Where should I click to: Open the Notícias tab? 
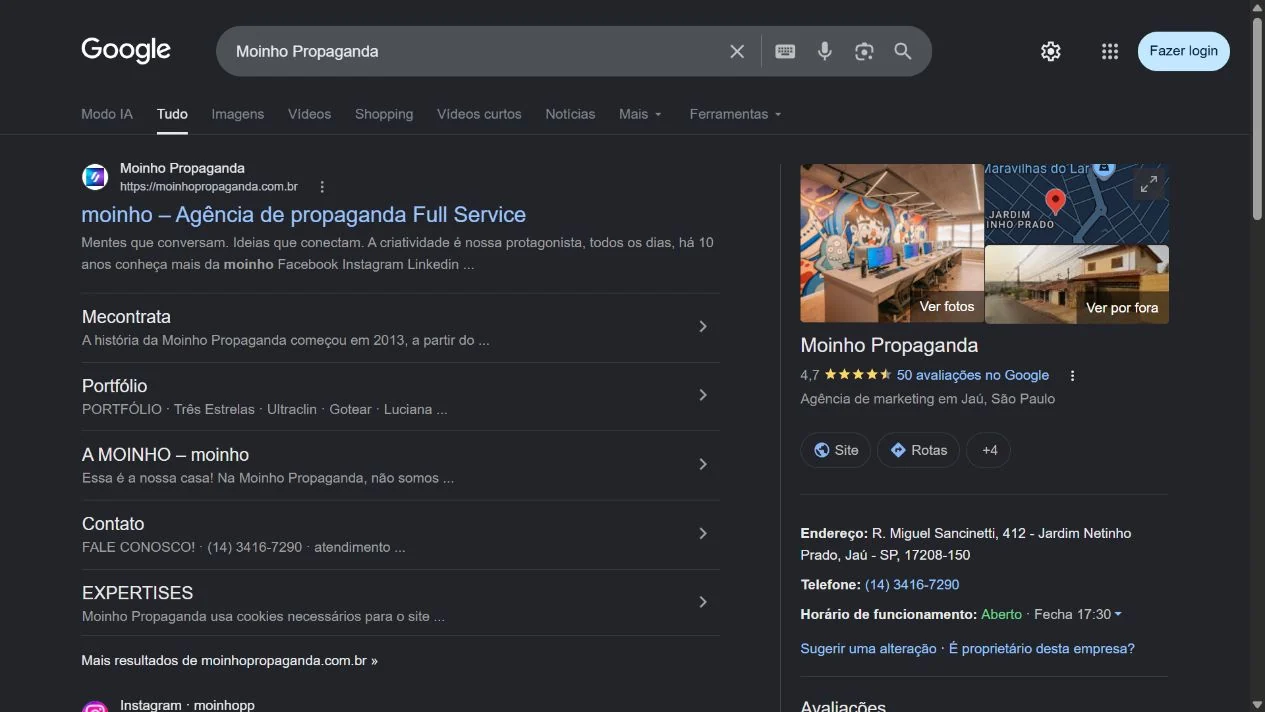click(570, 114)
